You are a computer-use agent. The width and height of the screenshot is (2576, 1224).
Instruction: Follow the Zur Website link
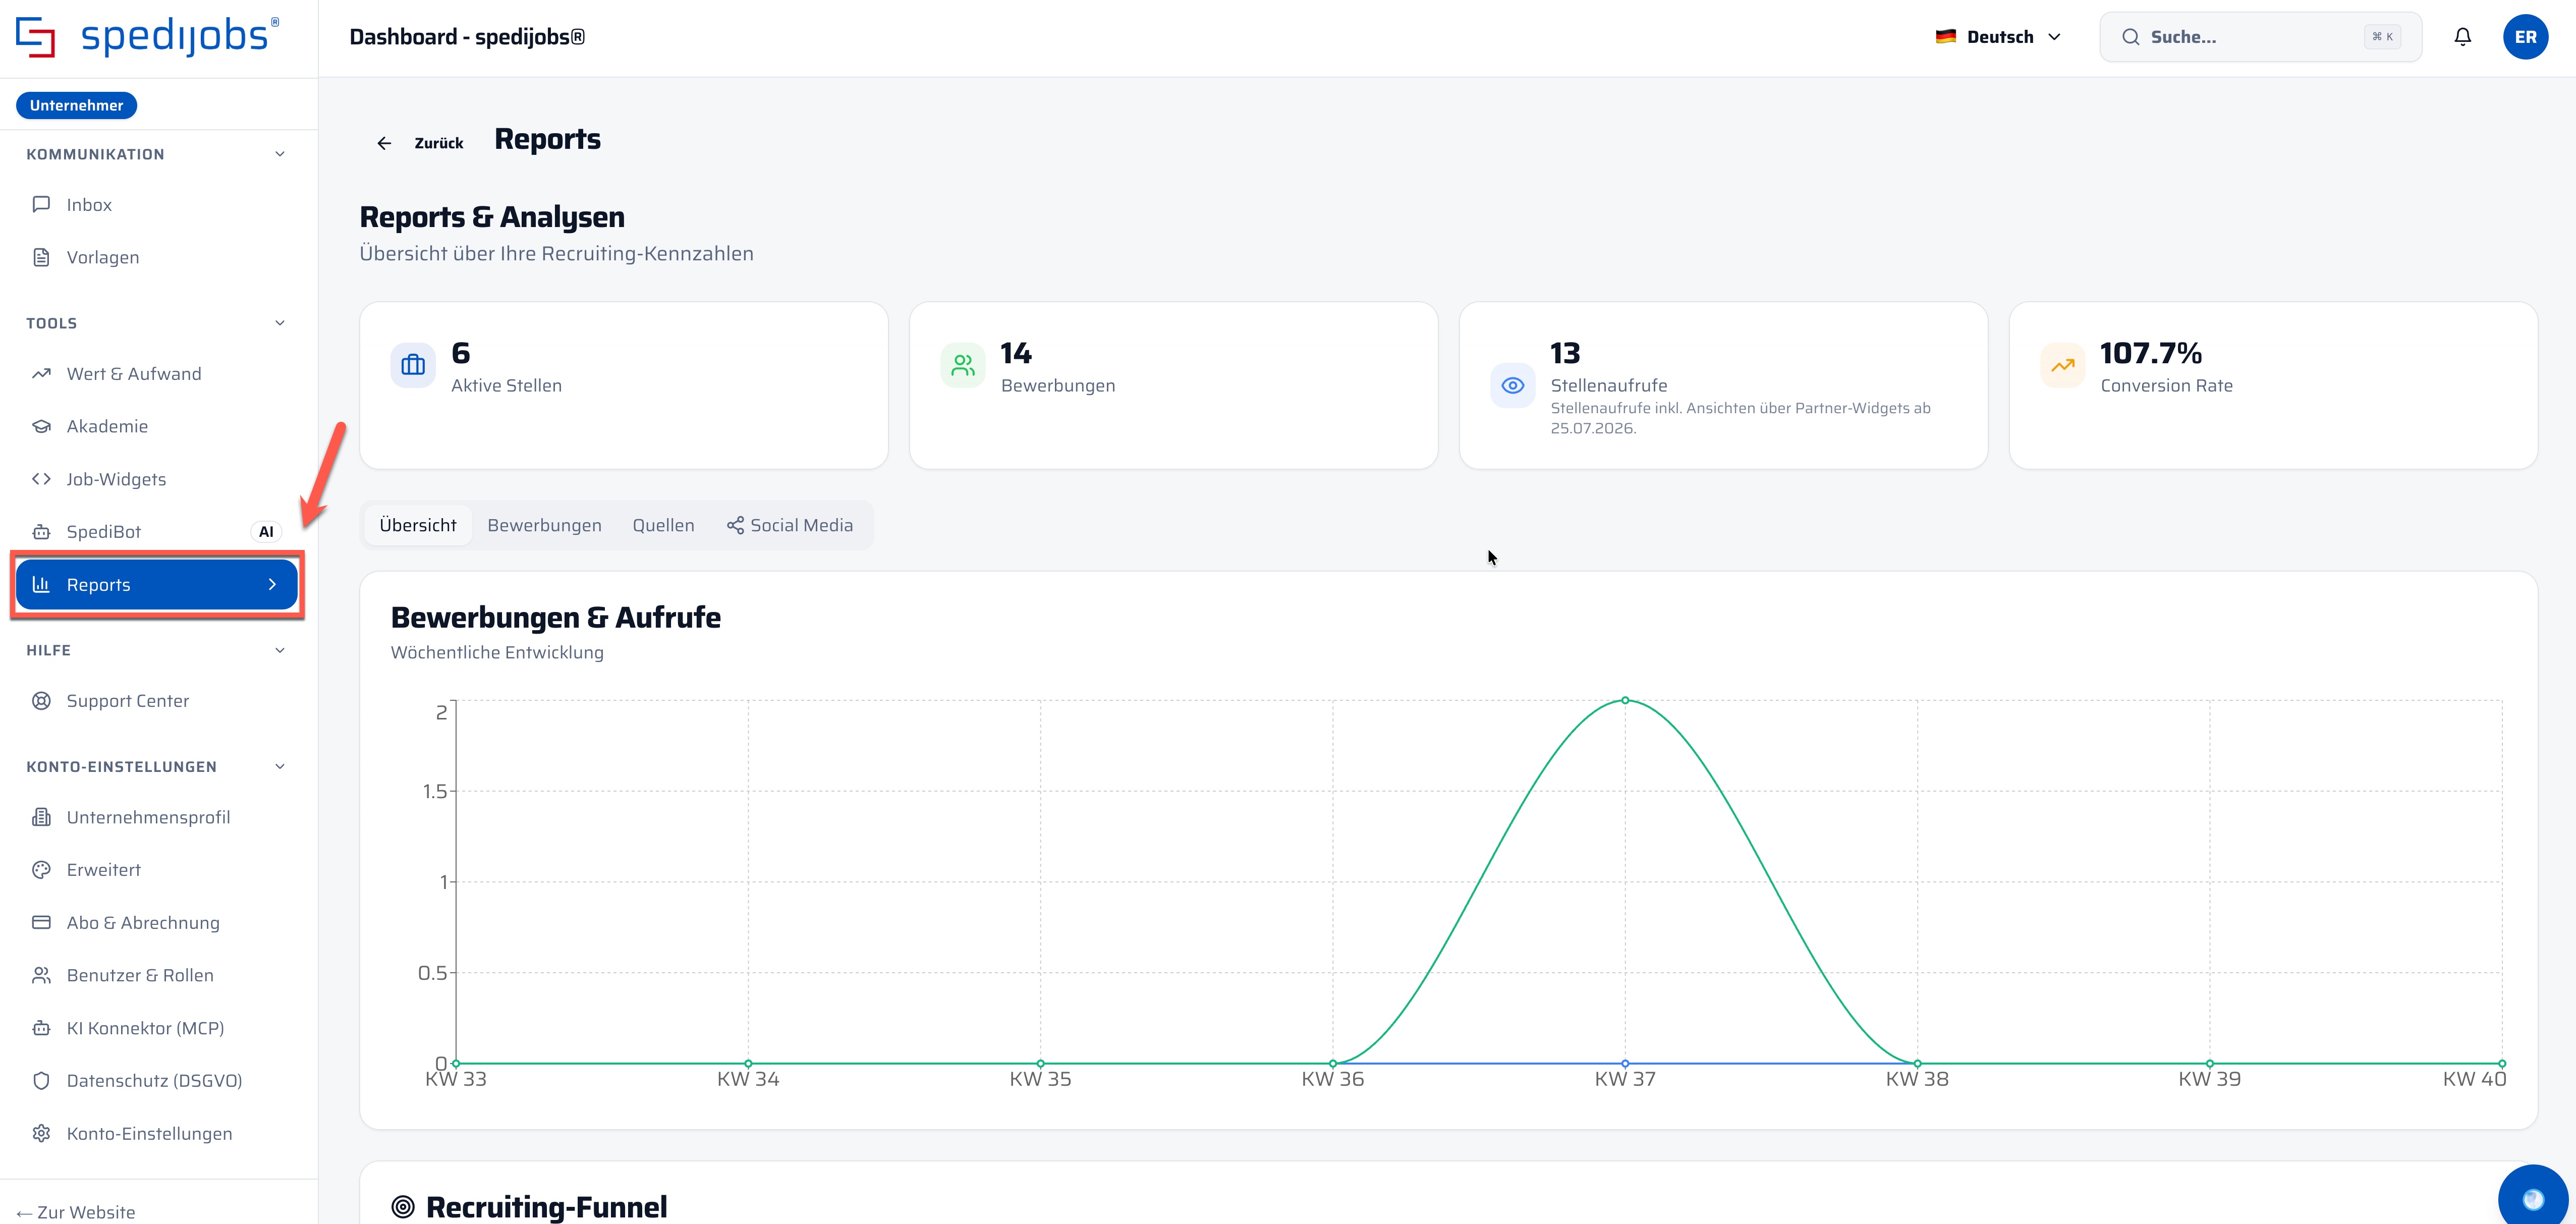coord(76,1212)
